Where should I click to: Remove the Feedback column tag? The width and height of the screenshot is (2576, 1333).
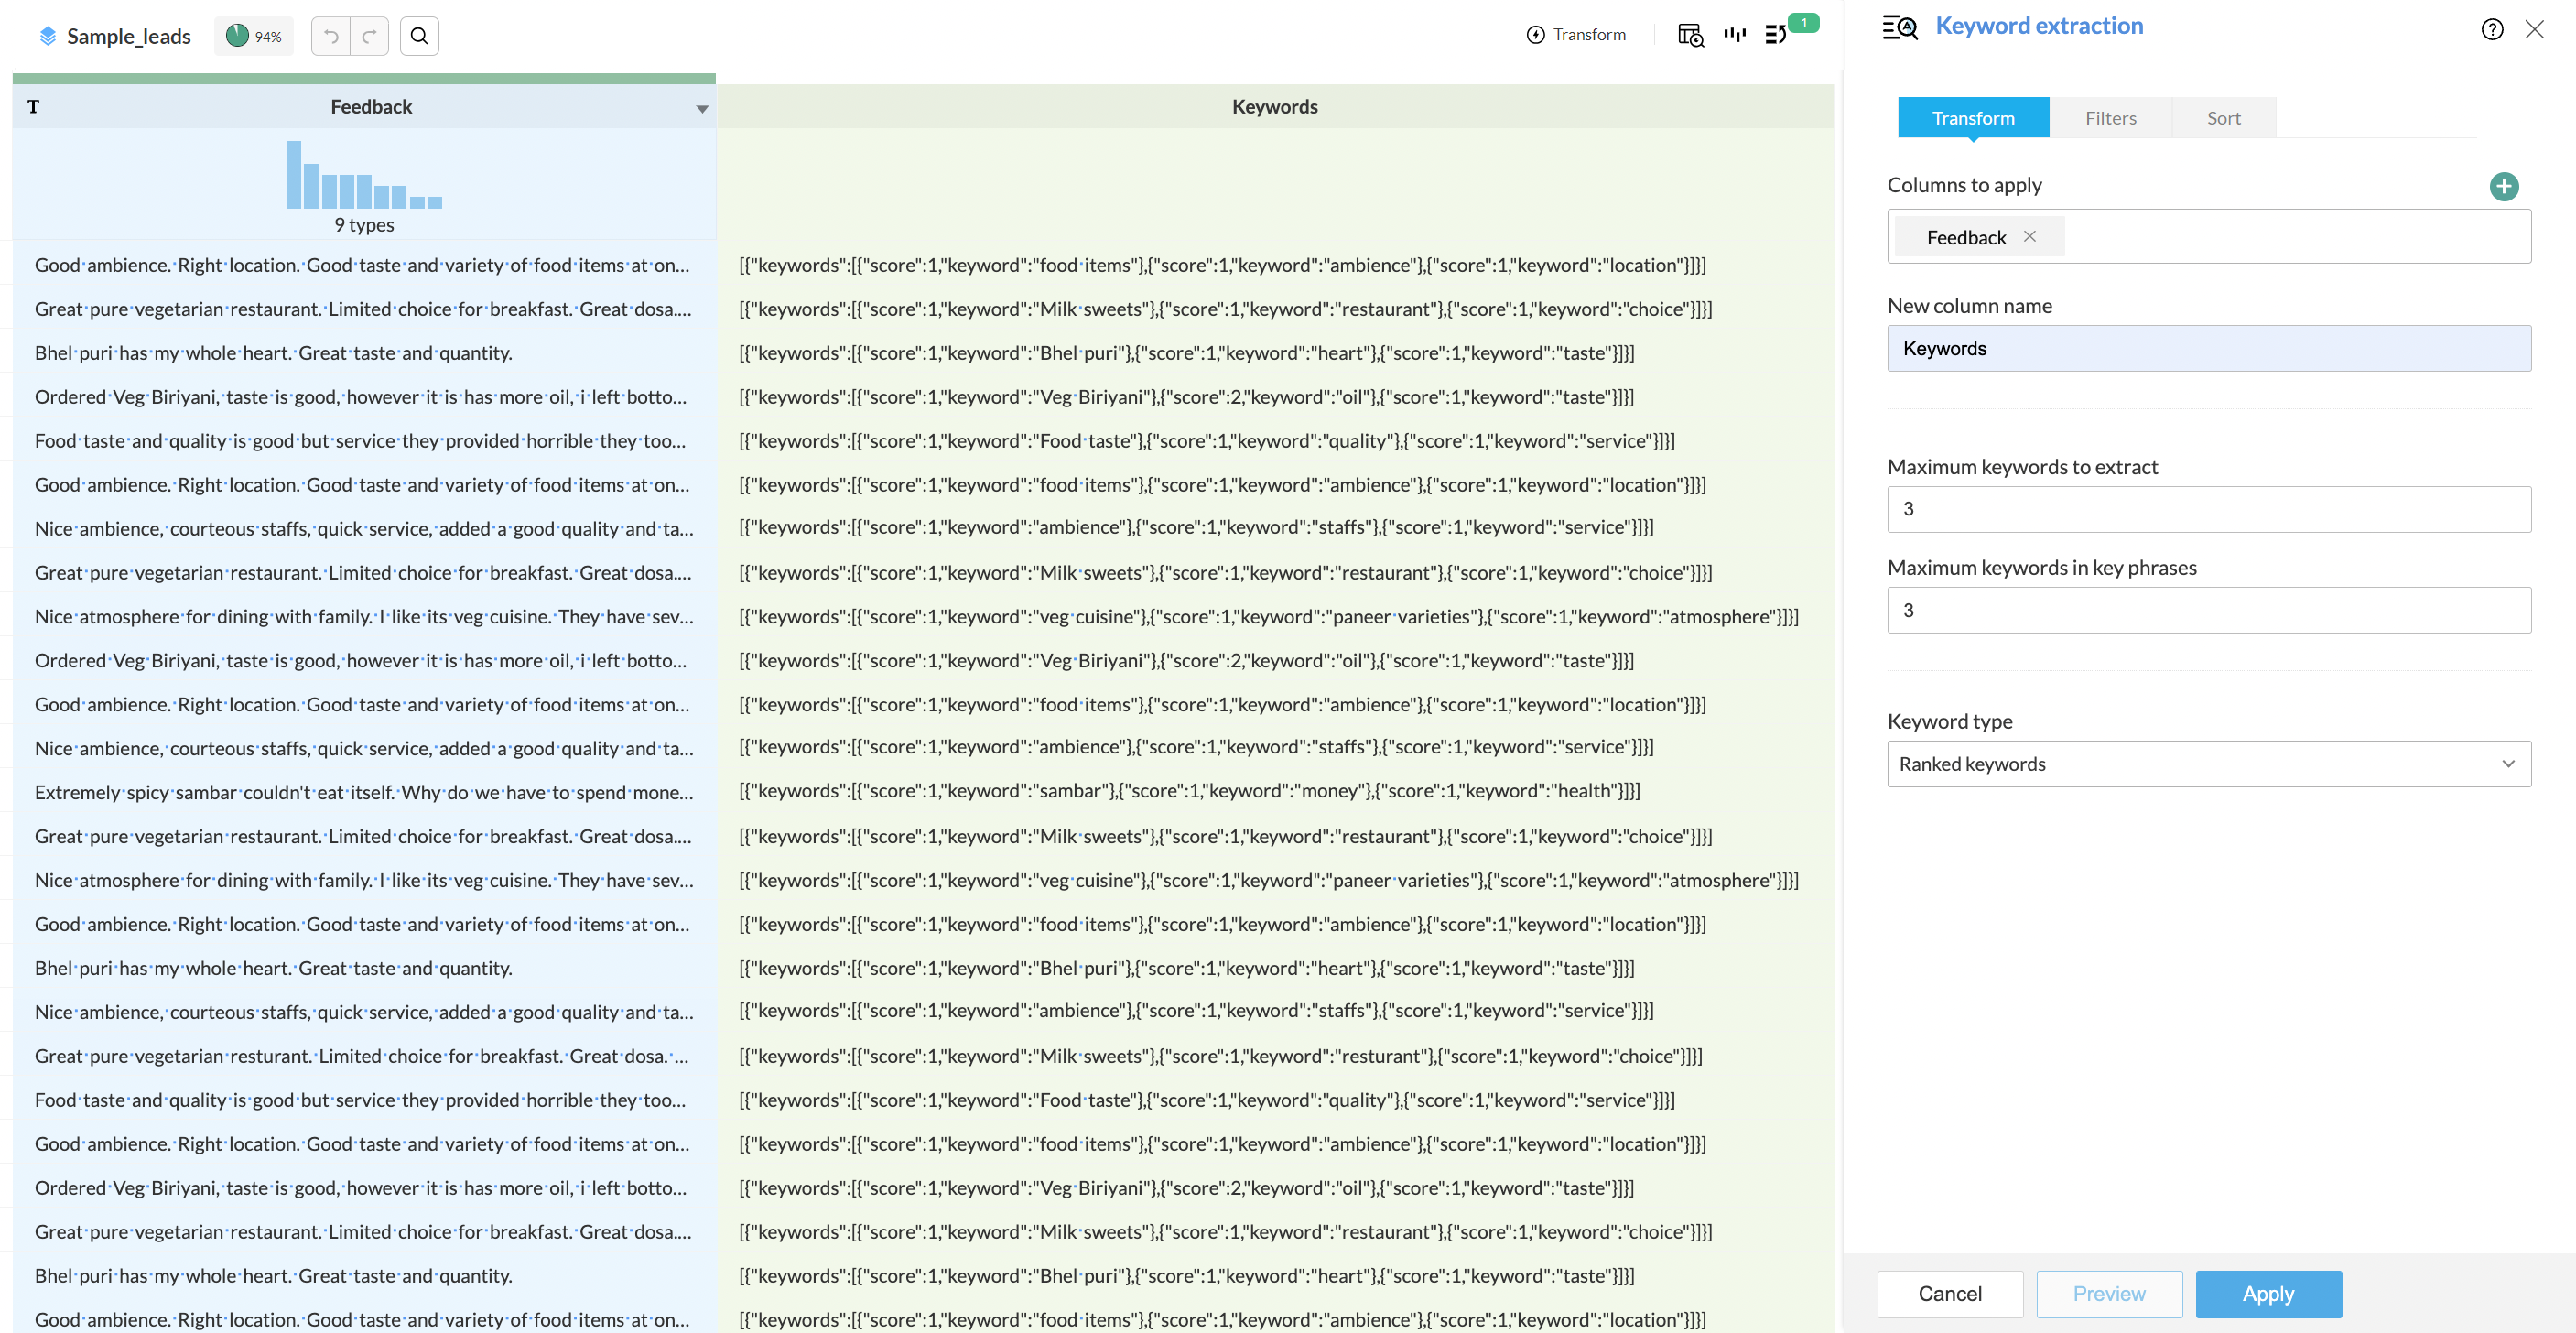(2030, 237)
